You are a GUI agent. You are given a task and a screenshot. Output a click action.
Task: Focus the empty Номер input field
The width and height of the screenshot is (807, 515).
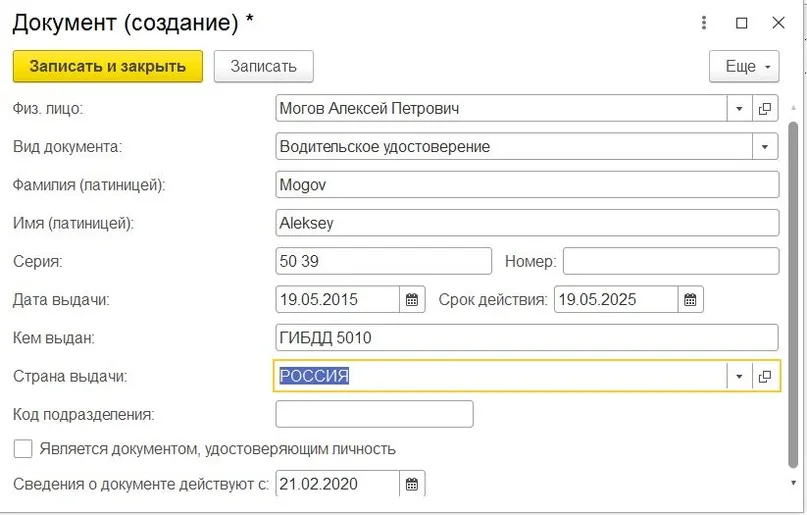[671, 261]
